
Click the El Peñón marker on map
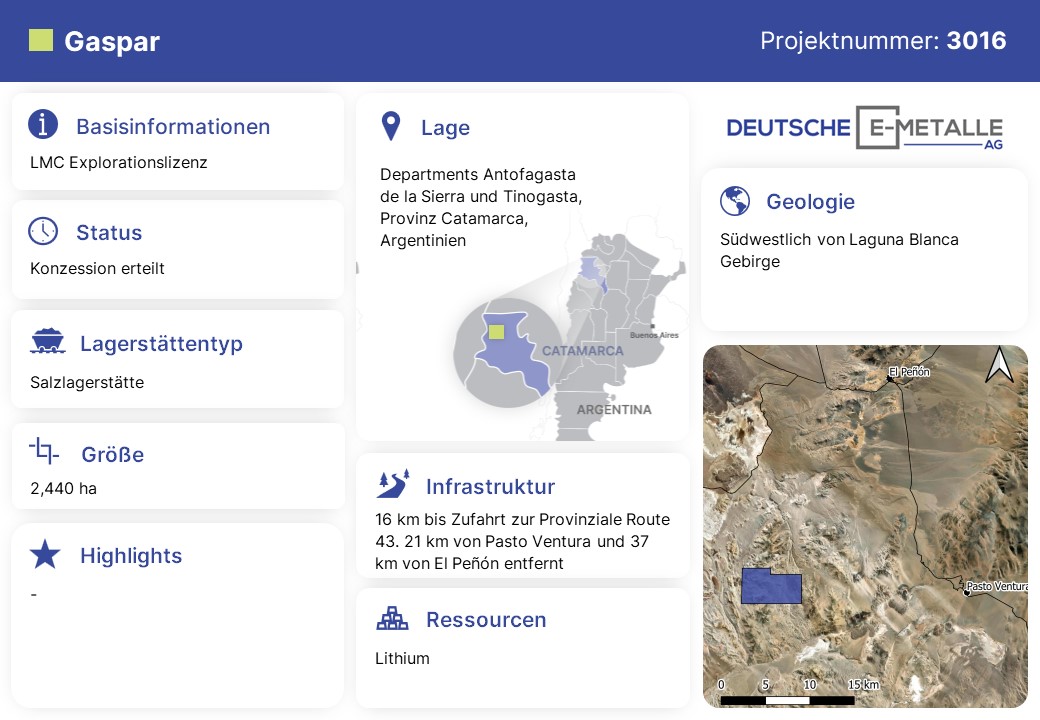[x=890, y=378]
